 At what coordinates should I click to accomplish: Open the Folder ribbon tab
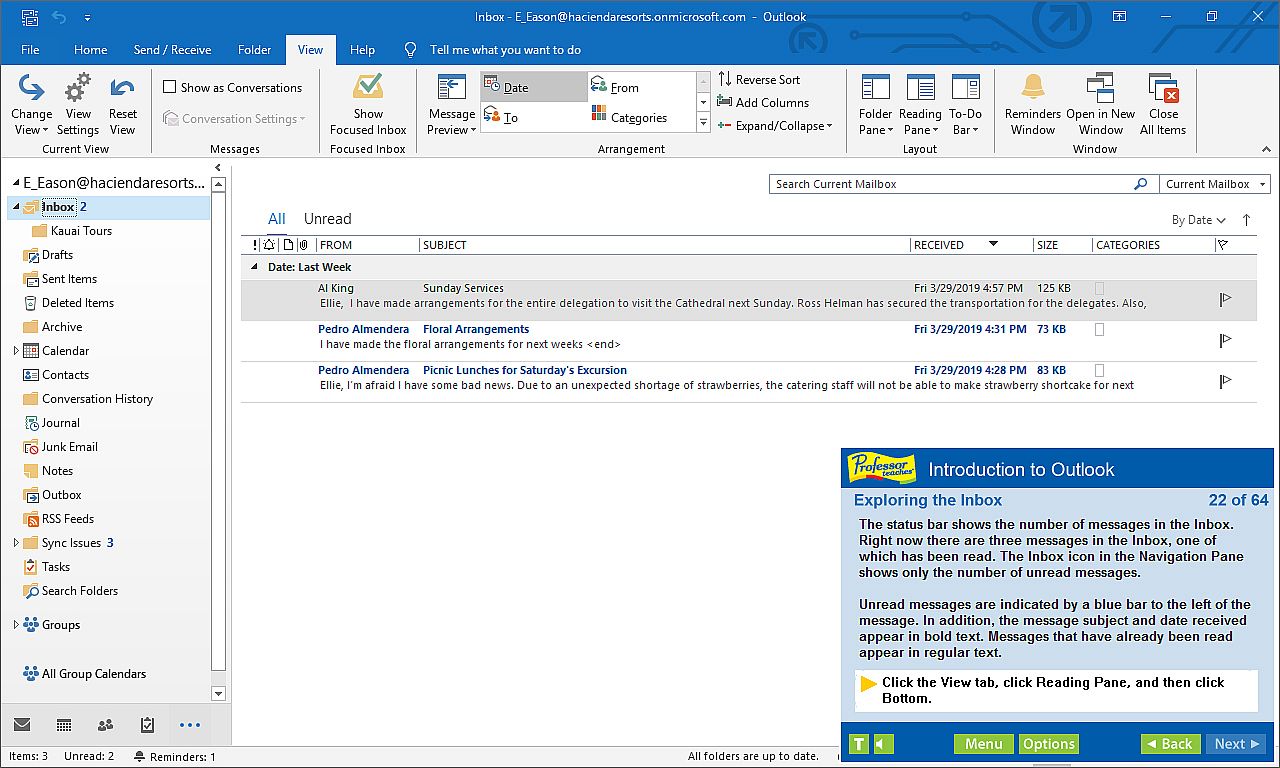254,50
